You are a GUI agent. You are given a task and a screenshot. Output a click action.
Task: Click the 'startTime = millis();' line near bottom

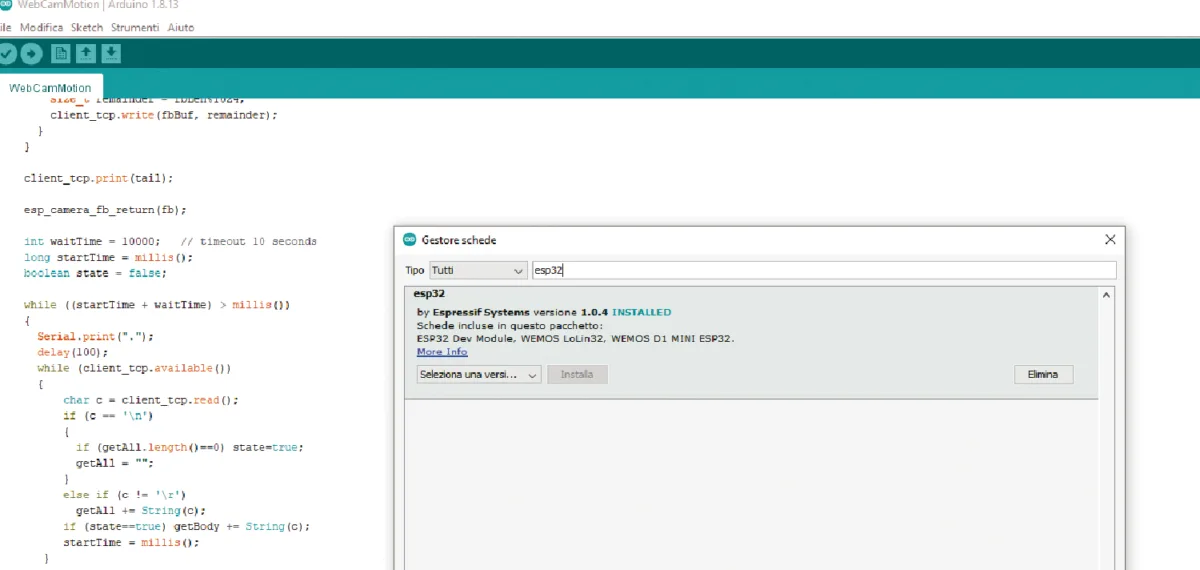131,543
